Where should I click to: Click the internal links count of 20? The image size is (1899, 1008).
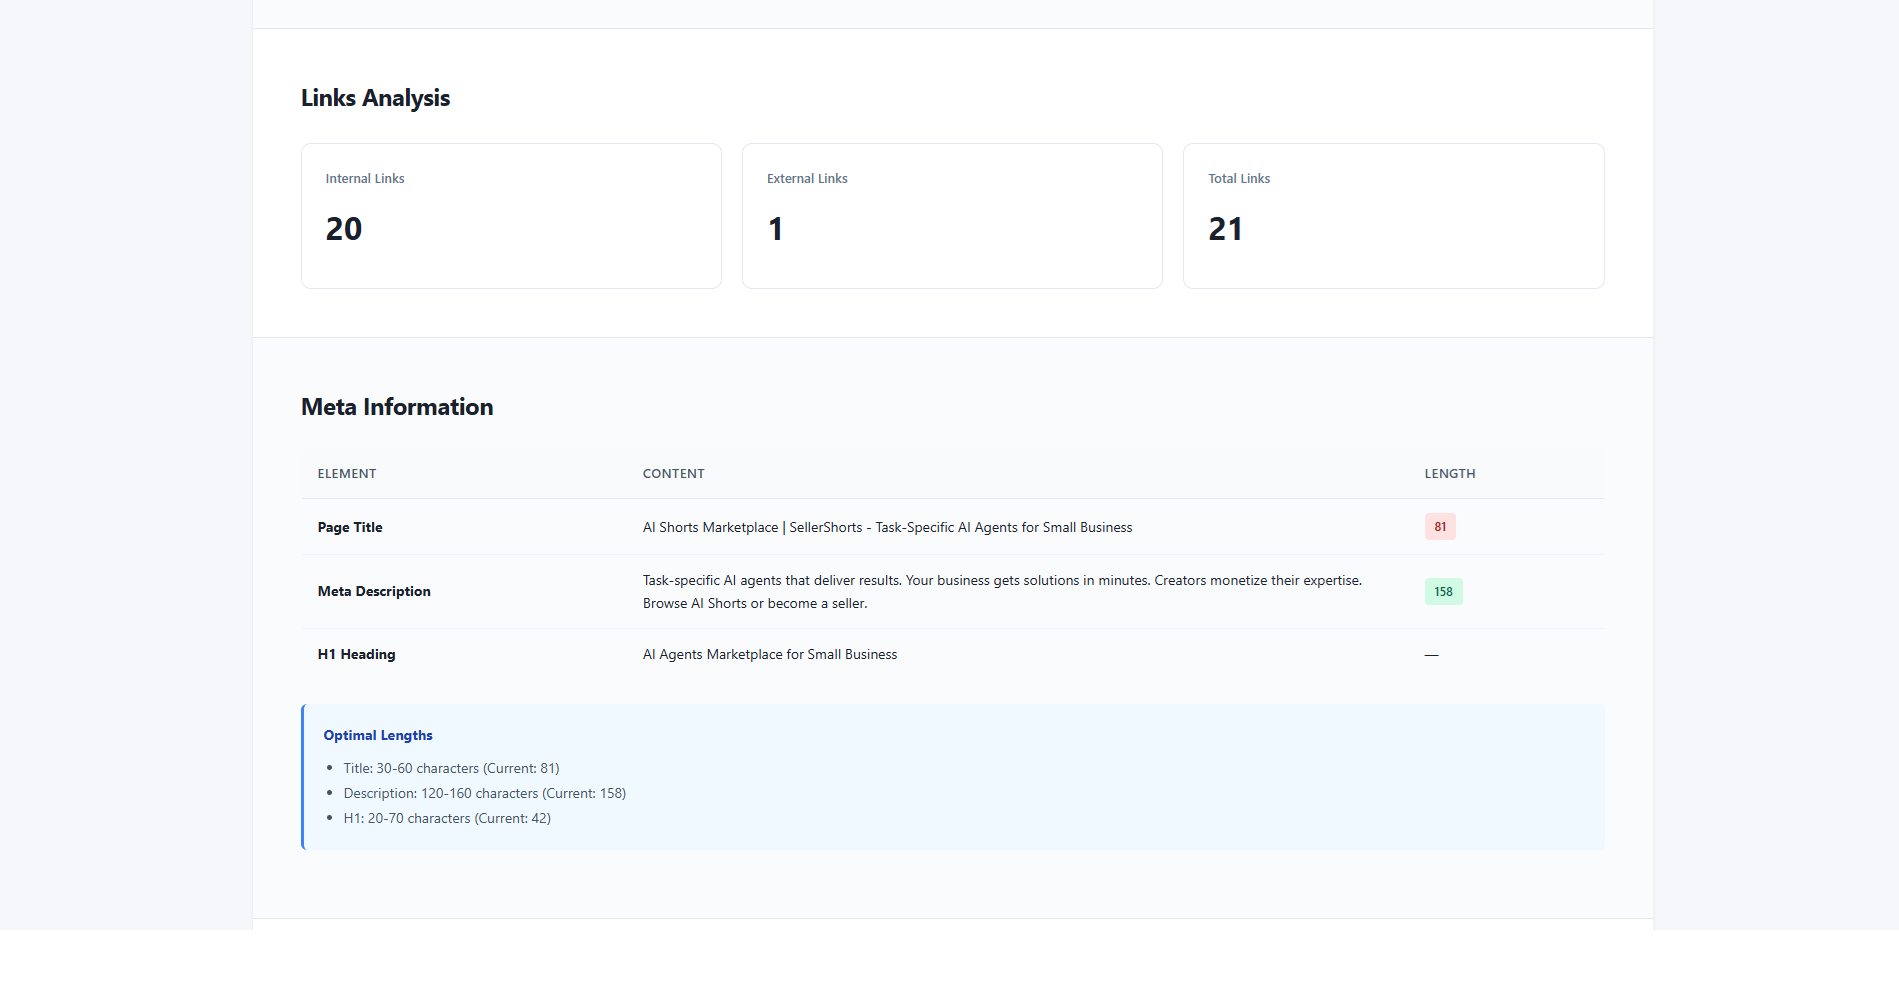point(344,229)
